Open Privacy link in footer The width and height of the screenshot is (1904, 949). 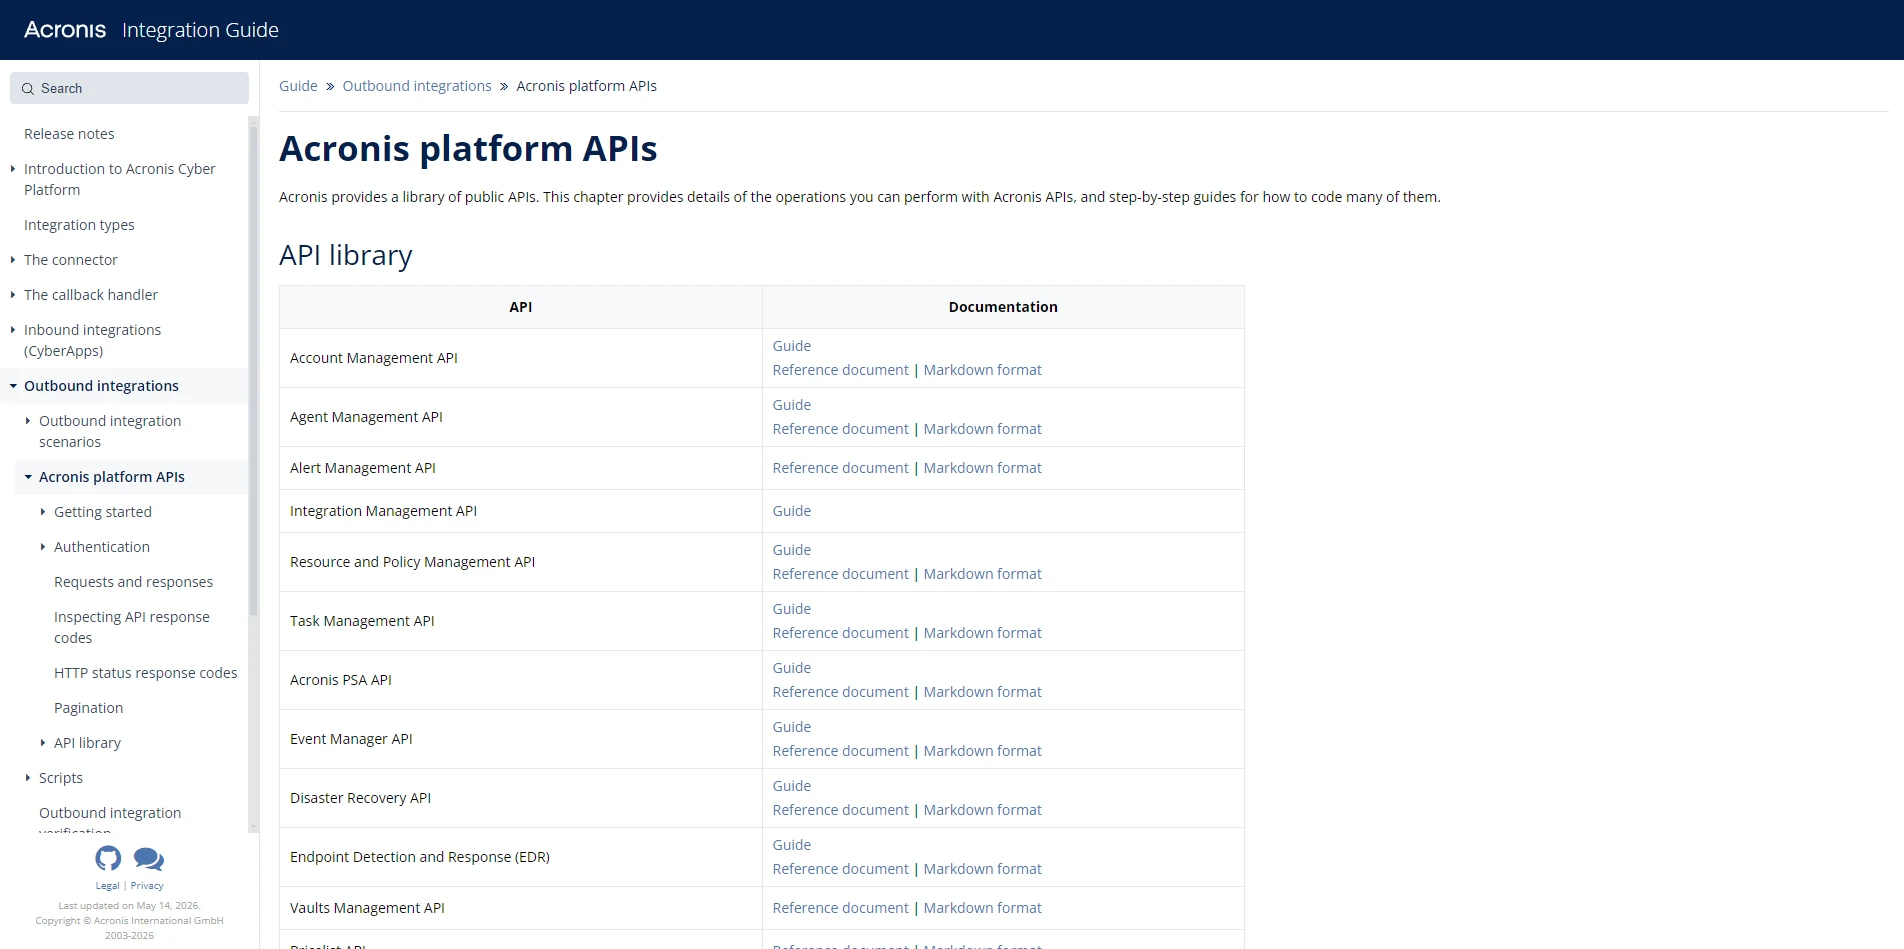point(147,886)
